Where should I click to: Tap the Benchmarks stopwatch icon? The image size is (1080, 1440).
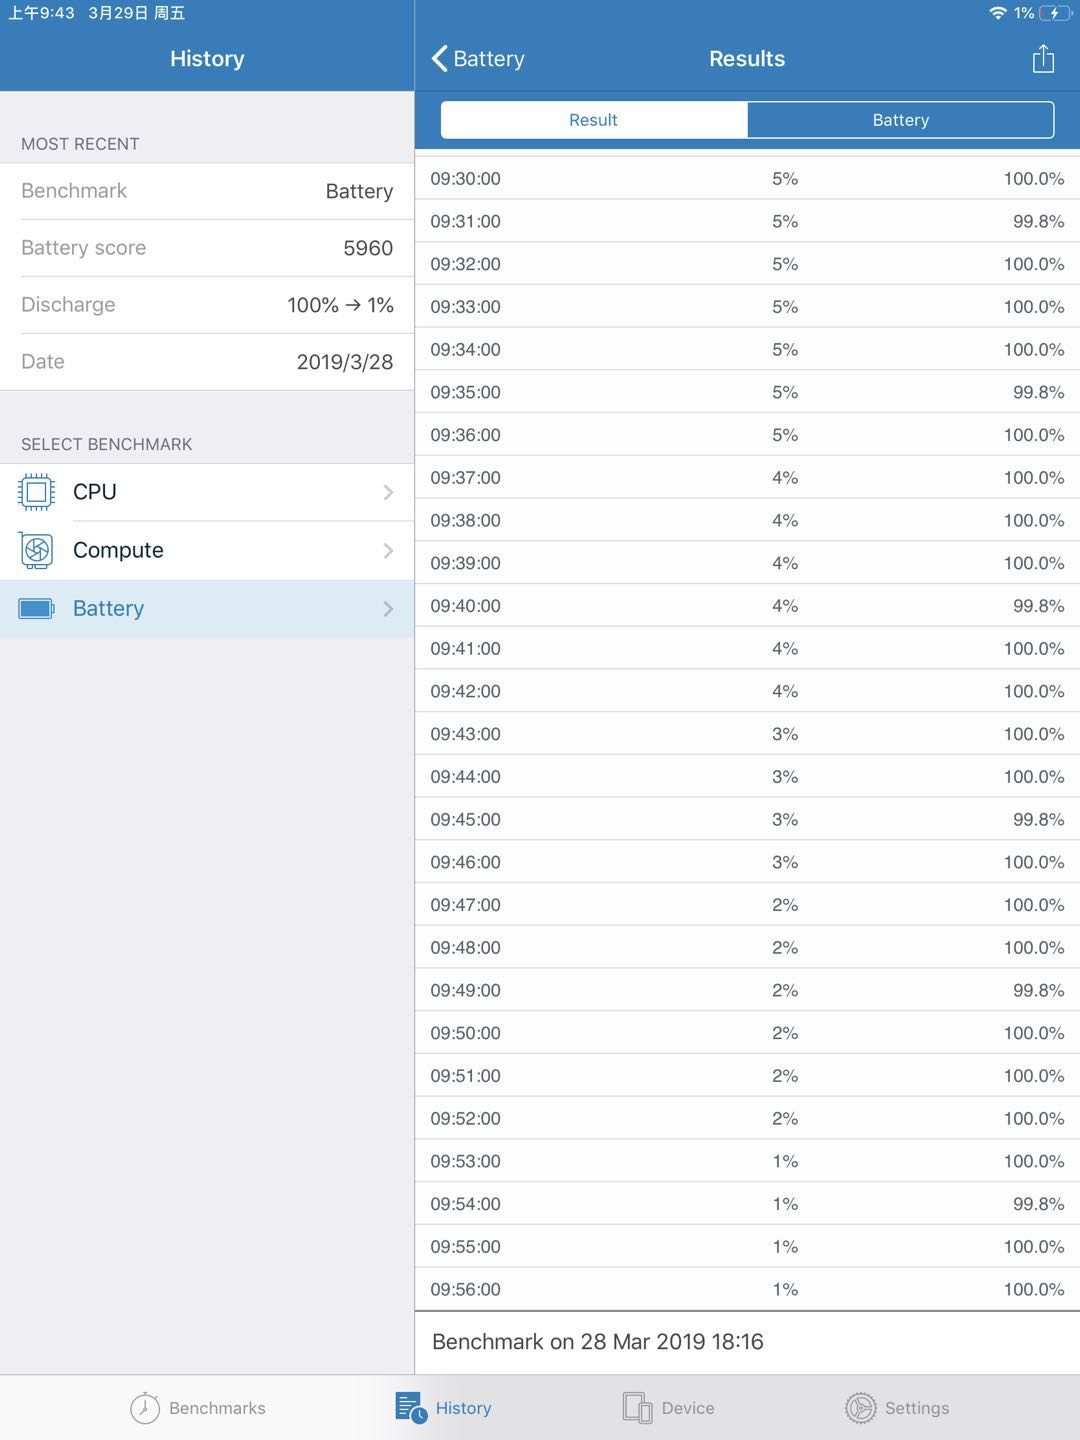(x=143, y=1407)
